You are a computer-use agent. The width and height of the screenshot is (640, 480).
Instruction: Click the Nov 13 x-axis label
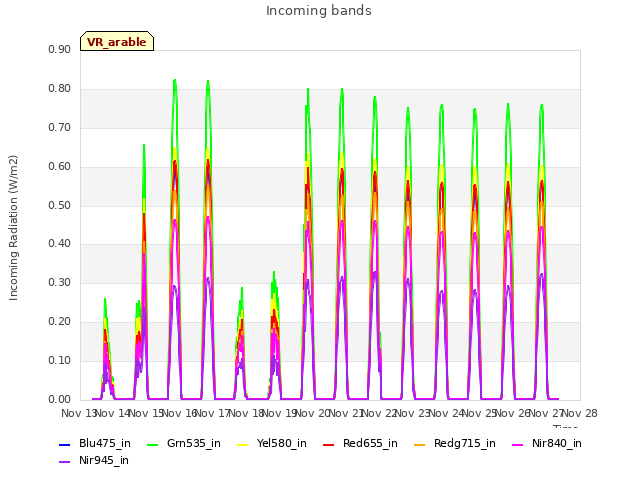tap(78, 413)
